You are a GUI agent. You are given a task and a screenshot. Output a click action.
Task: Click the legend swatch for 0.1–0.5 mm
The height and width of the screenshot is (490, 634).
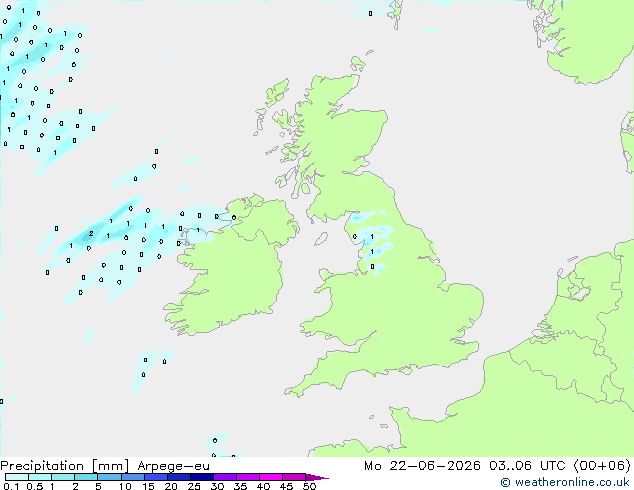click(17, 477)
